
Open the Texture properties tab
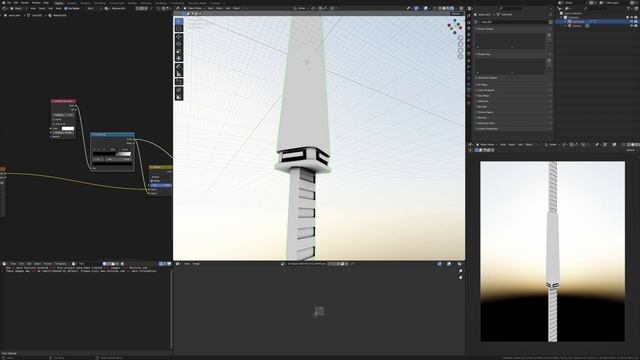469,104
